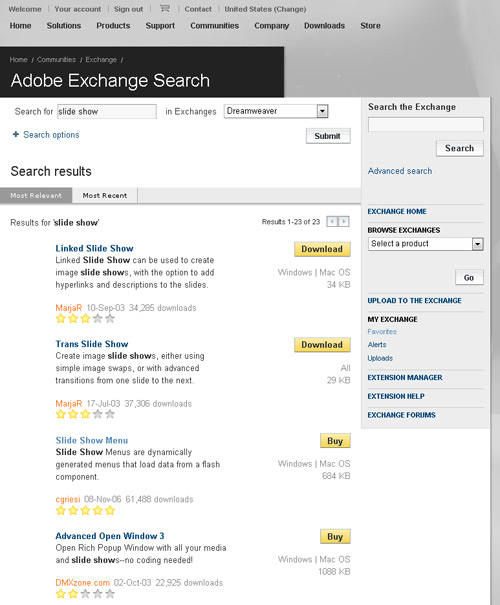The height and width of the screenshot is (605, 500).
Task: Go to next results page arrow
Action: (x=344, y=221)
